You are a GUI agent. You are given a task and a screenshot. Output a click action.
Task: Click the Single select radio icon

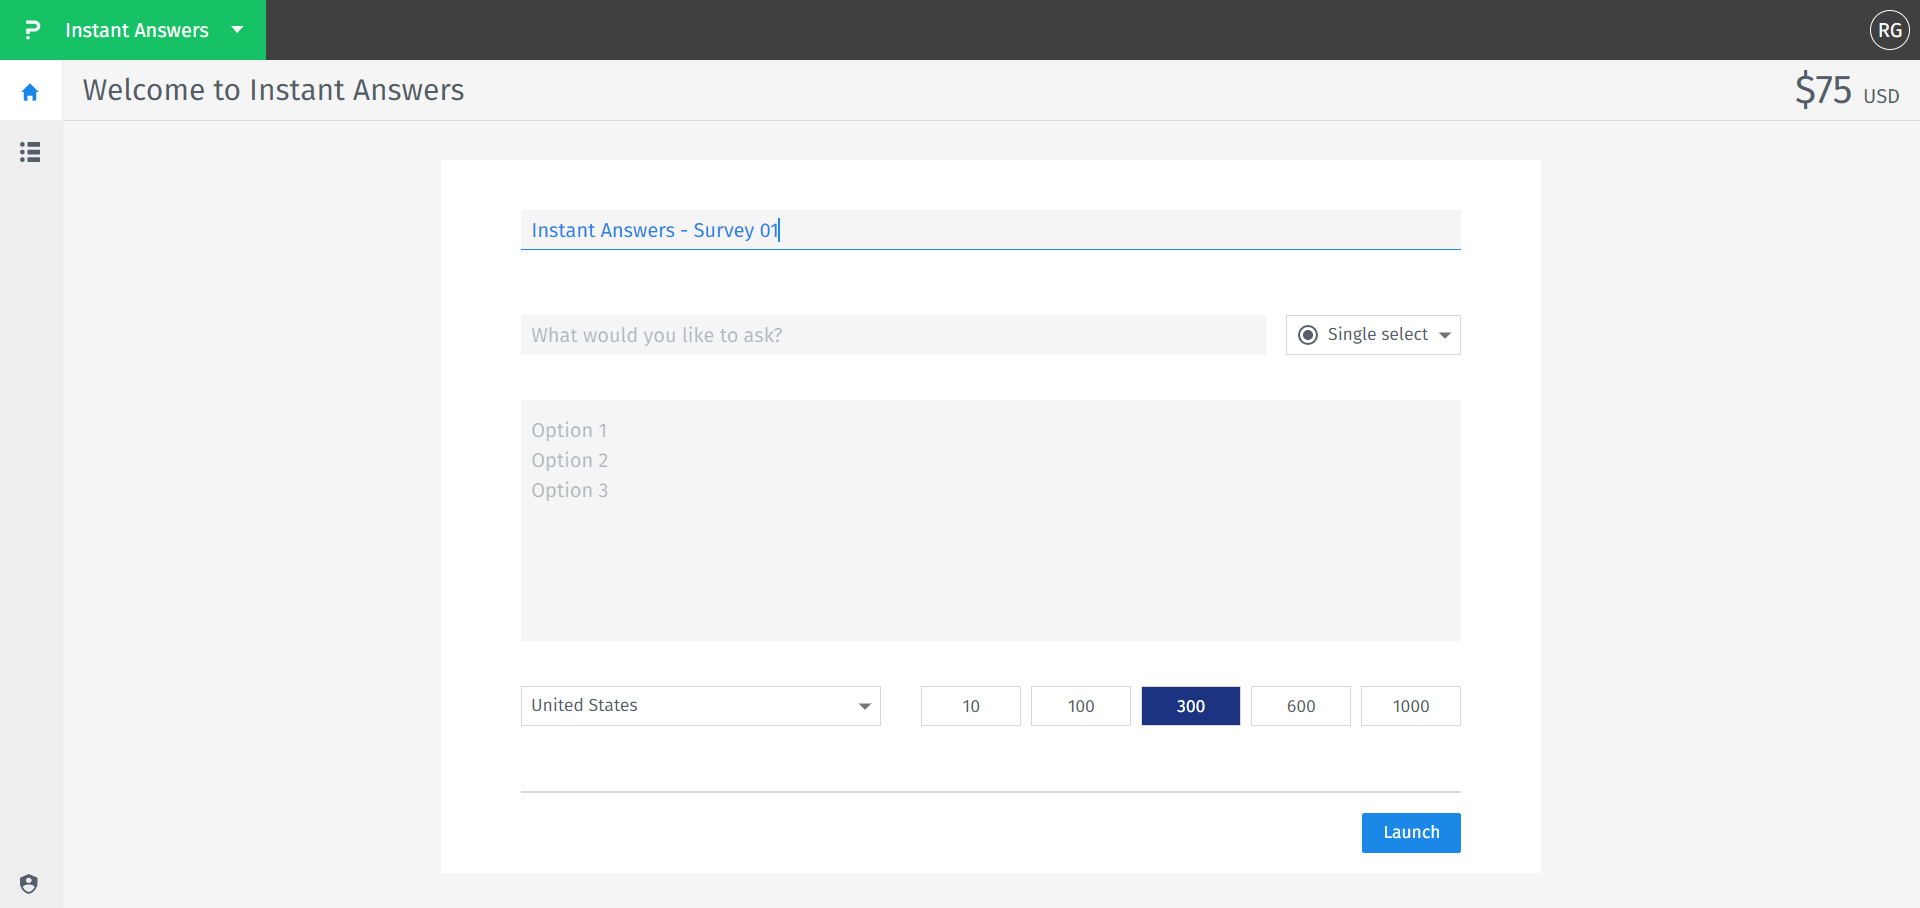click(x=1308, y=334)
